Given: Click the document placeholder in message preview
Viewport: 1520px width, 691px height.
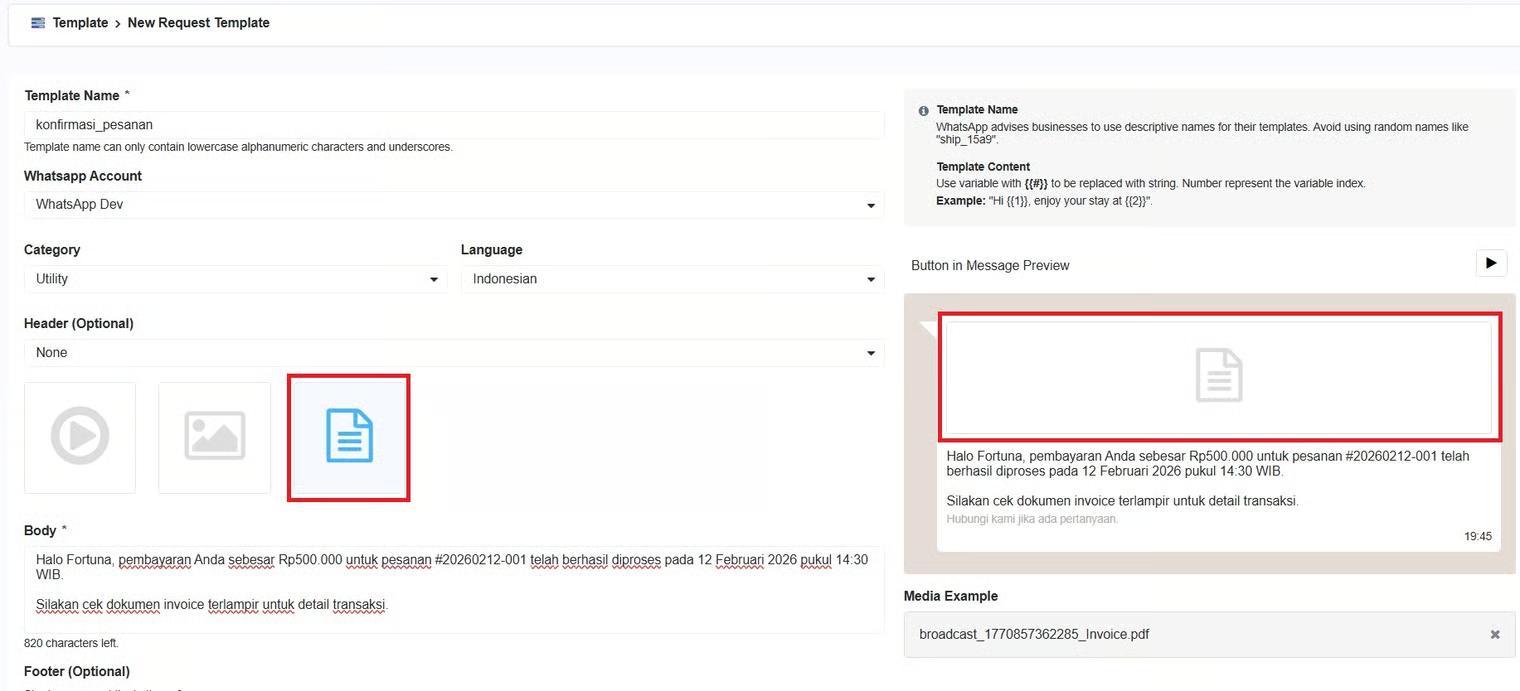Looking at the screenshot, I should [x=1219, y=377].
